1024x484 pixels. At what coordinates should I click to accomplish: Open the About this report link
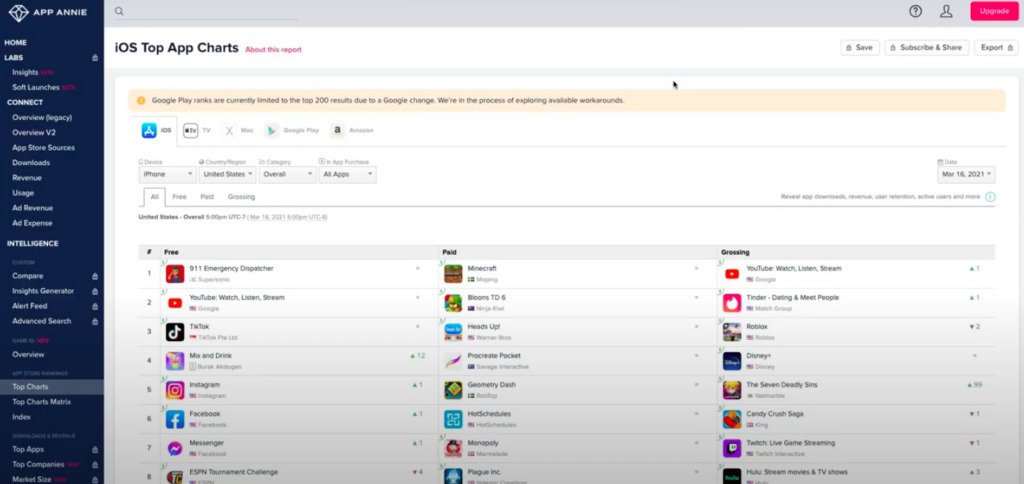tap(274, 50)
